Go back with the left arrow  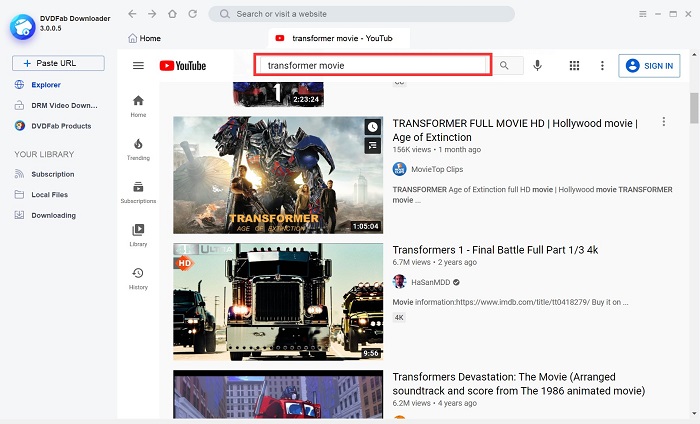pyautogui.click(x=132, y=14)
